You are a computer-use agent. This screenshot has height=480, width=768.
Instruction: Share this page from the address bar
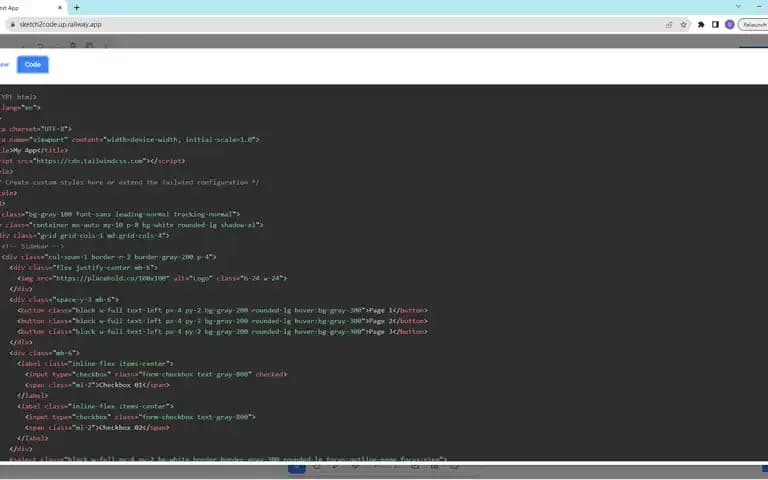669,24
